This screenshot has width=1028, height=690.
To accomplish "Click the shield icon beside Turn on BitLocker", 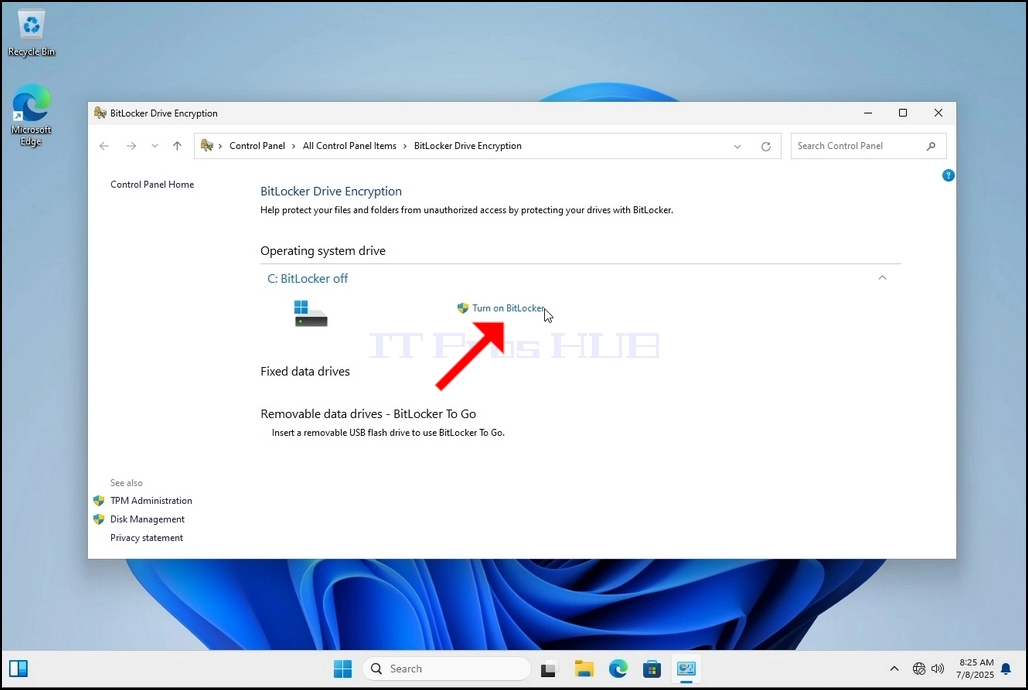I will point(463,308).
